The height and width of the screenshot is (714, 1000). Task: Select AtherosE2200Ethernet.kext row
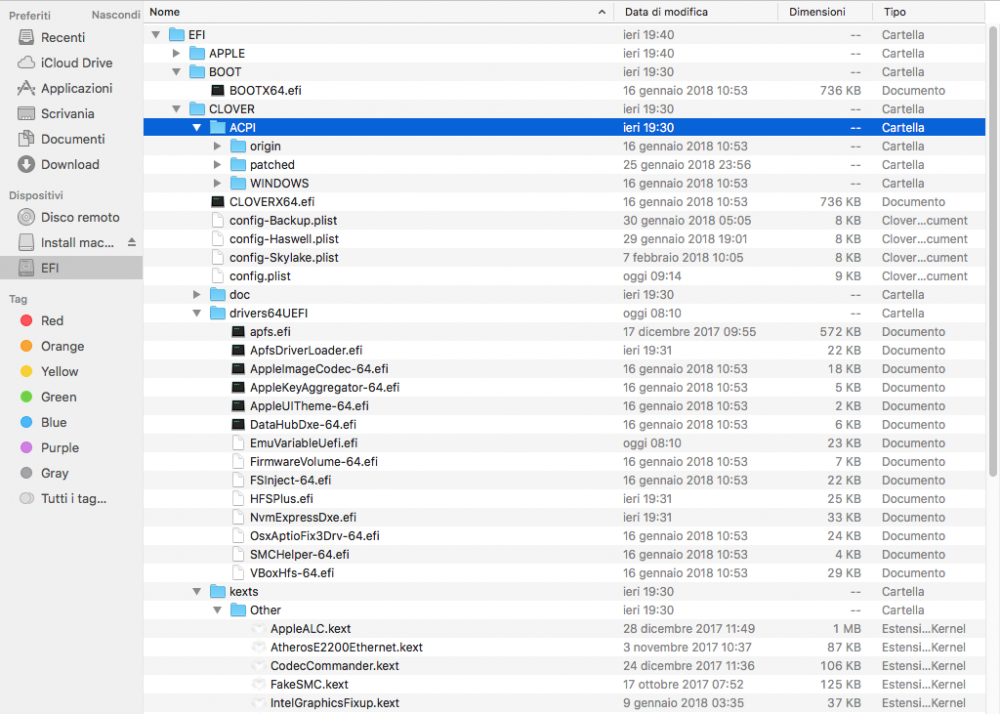(x=564, y=647)
